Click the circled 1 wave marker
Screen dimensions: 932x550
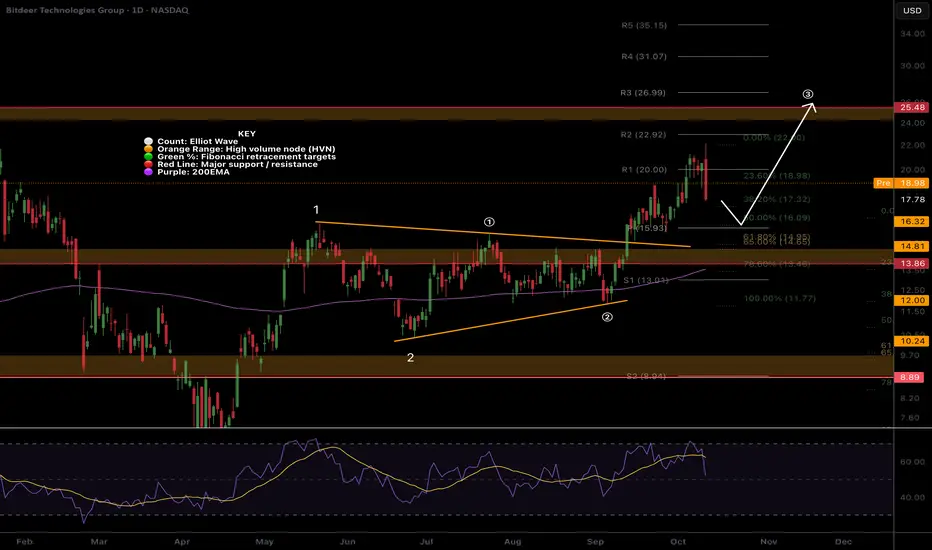click(x=489, y=222)
